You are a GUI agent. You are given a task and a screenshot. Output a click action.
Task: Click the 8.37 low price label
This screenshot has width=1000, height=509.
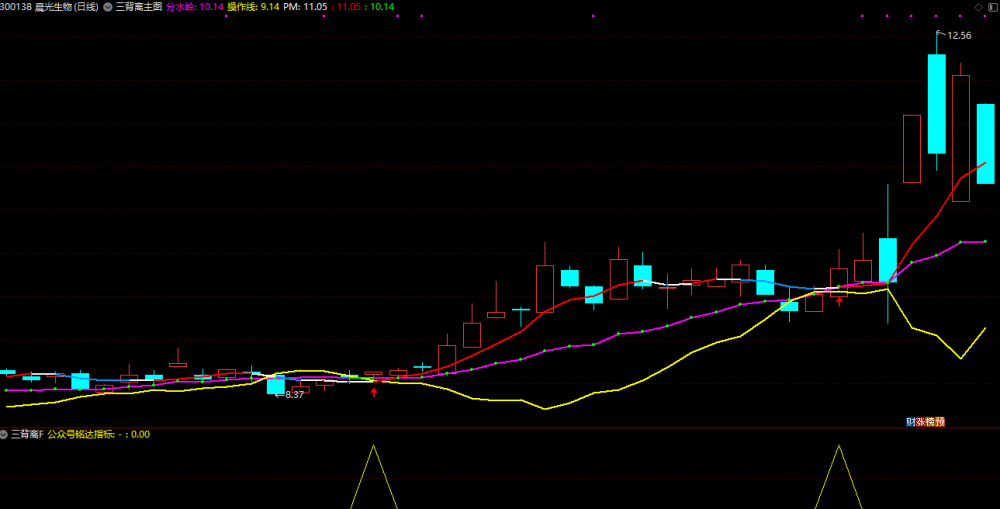(x=294, y=395)
